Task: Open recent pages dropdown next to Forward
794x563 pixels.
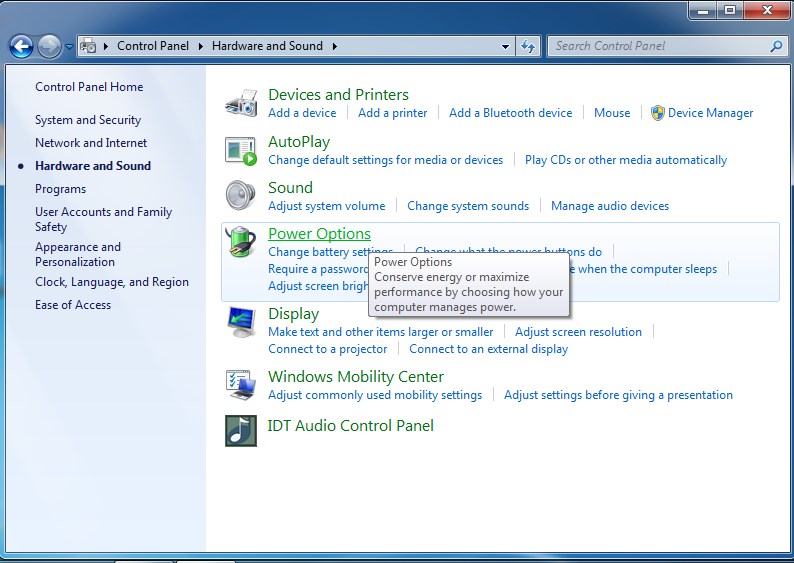Action: (x=69, y=47)
